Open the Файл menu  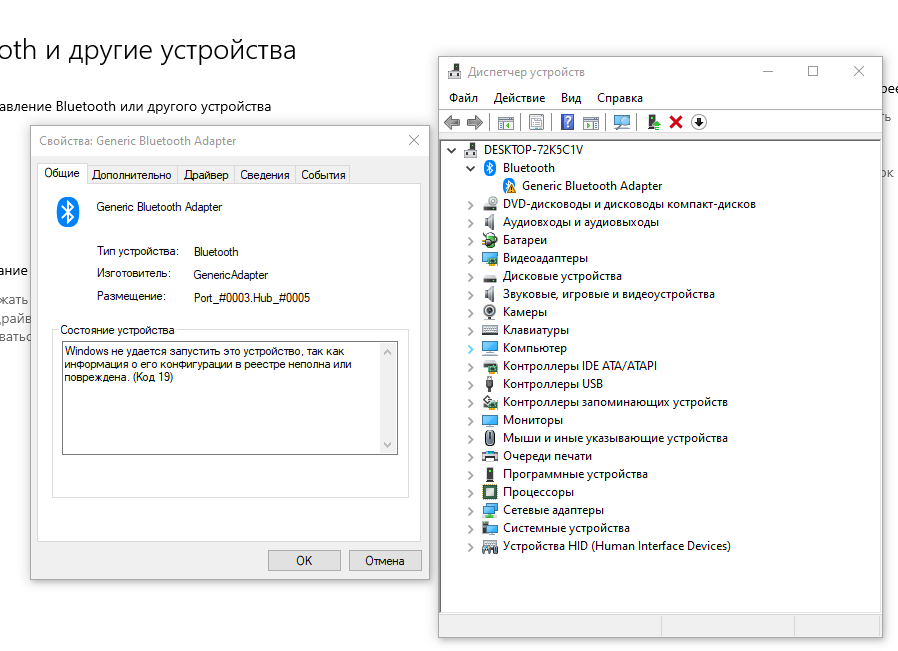click(463, 98)
